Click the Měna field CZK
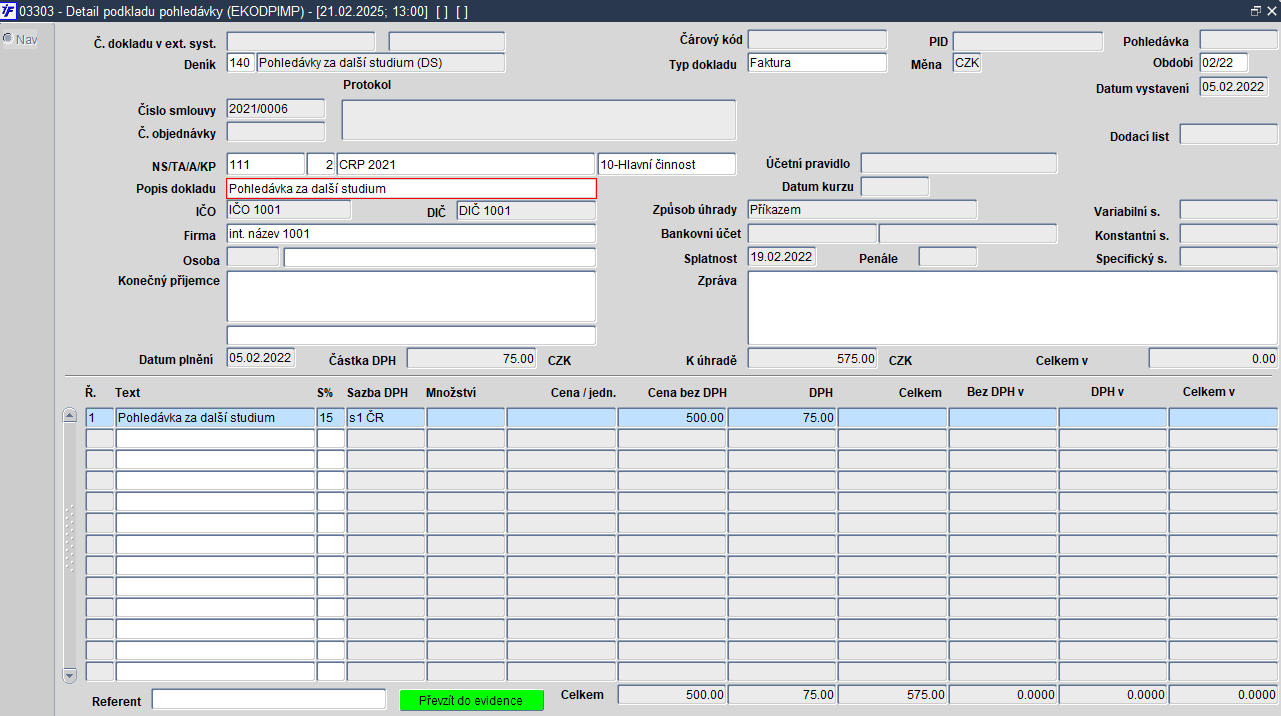 [967, 63]
